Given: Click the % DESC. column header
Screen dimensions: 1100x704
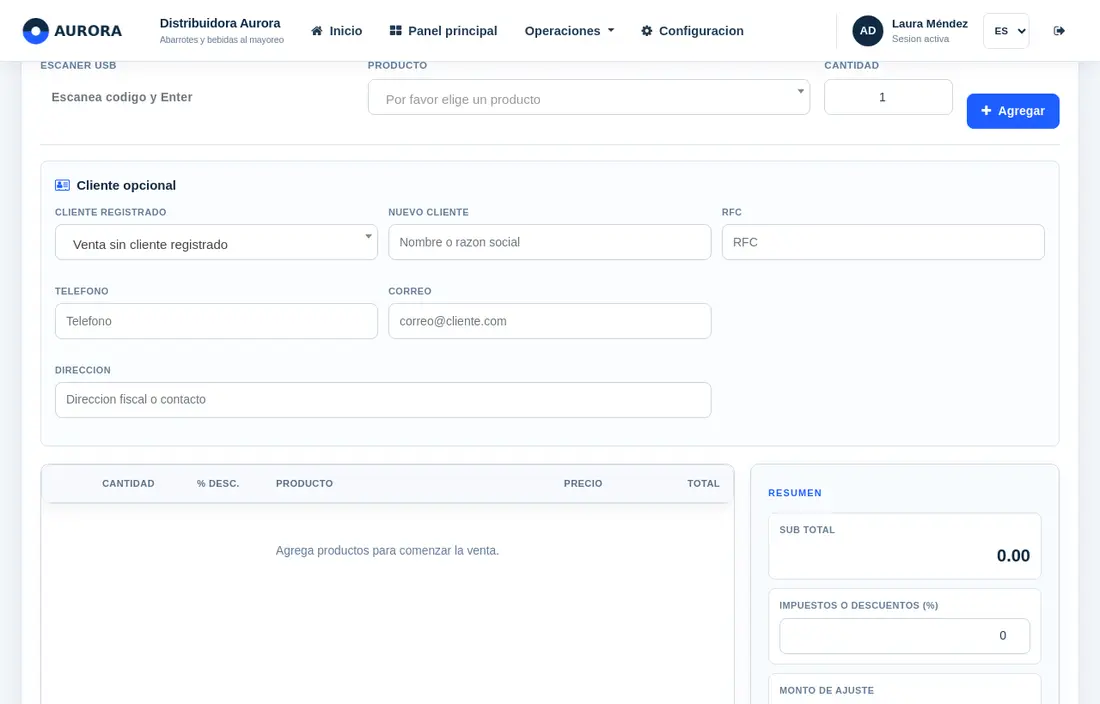Looking at the screenshot, I should click(218, 484).
